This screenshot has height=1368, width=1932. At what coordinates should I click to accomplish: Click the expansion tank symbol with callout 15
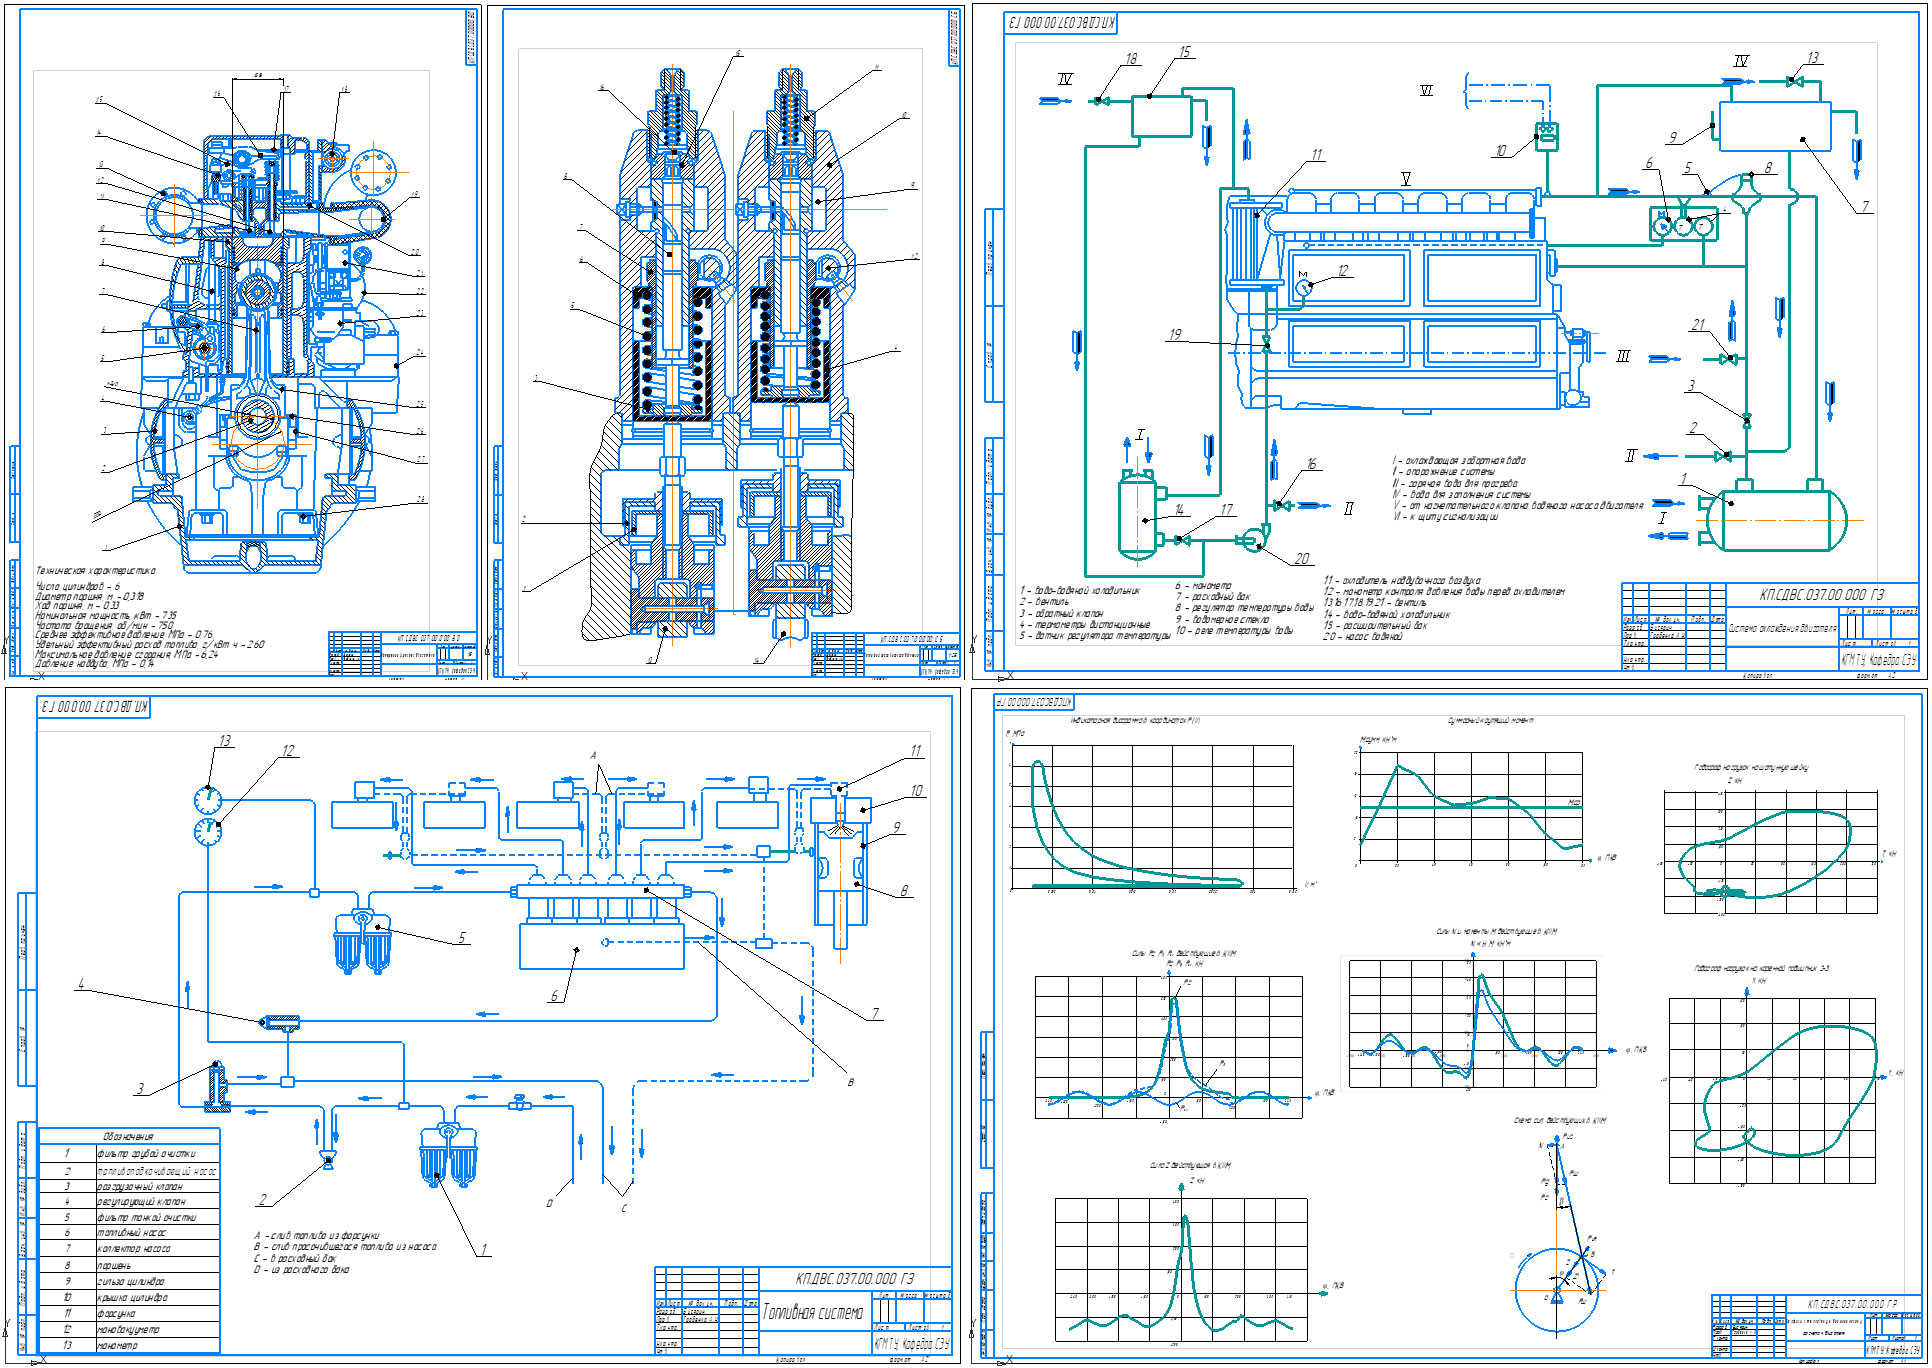(x=1161, y=116)
